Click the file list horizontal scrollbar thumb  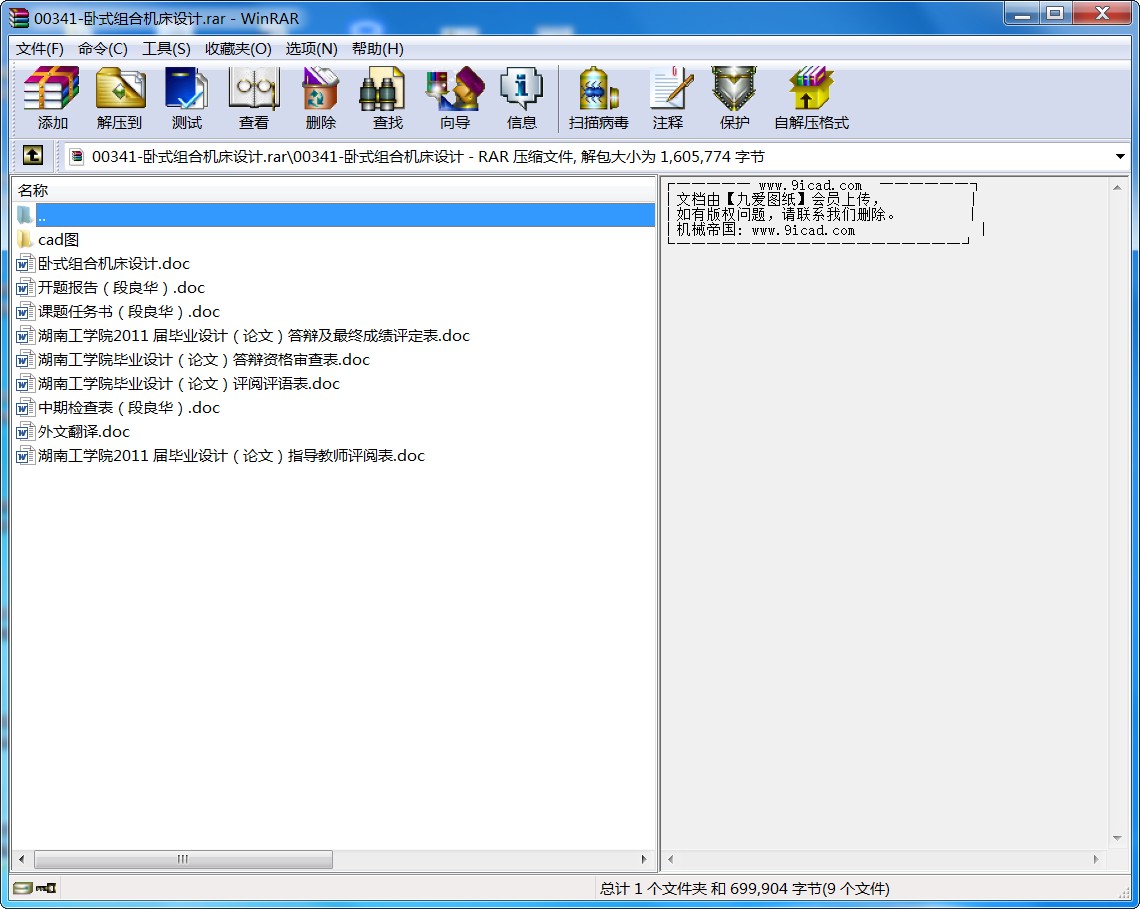coord(183,859)
